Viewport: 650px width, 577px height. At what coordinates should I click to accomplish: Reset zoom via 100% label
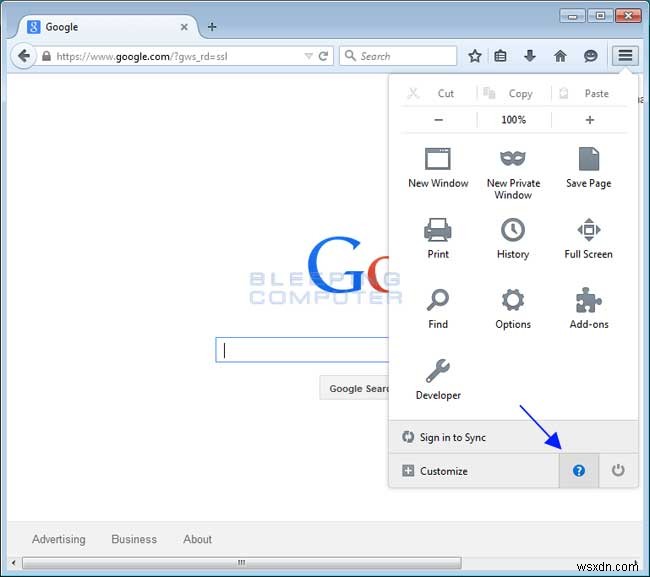pos(514,120)
